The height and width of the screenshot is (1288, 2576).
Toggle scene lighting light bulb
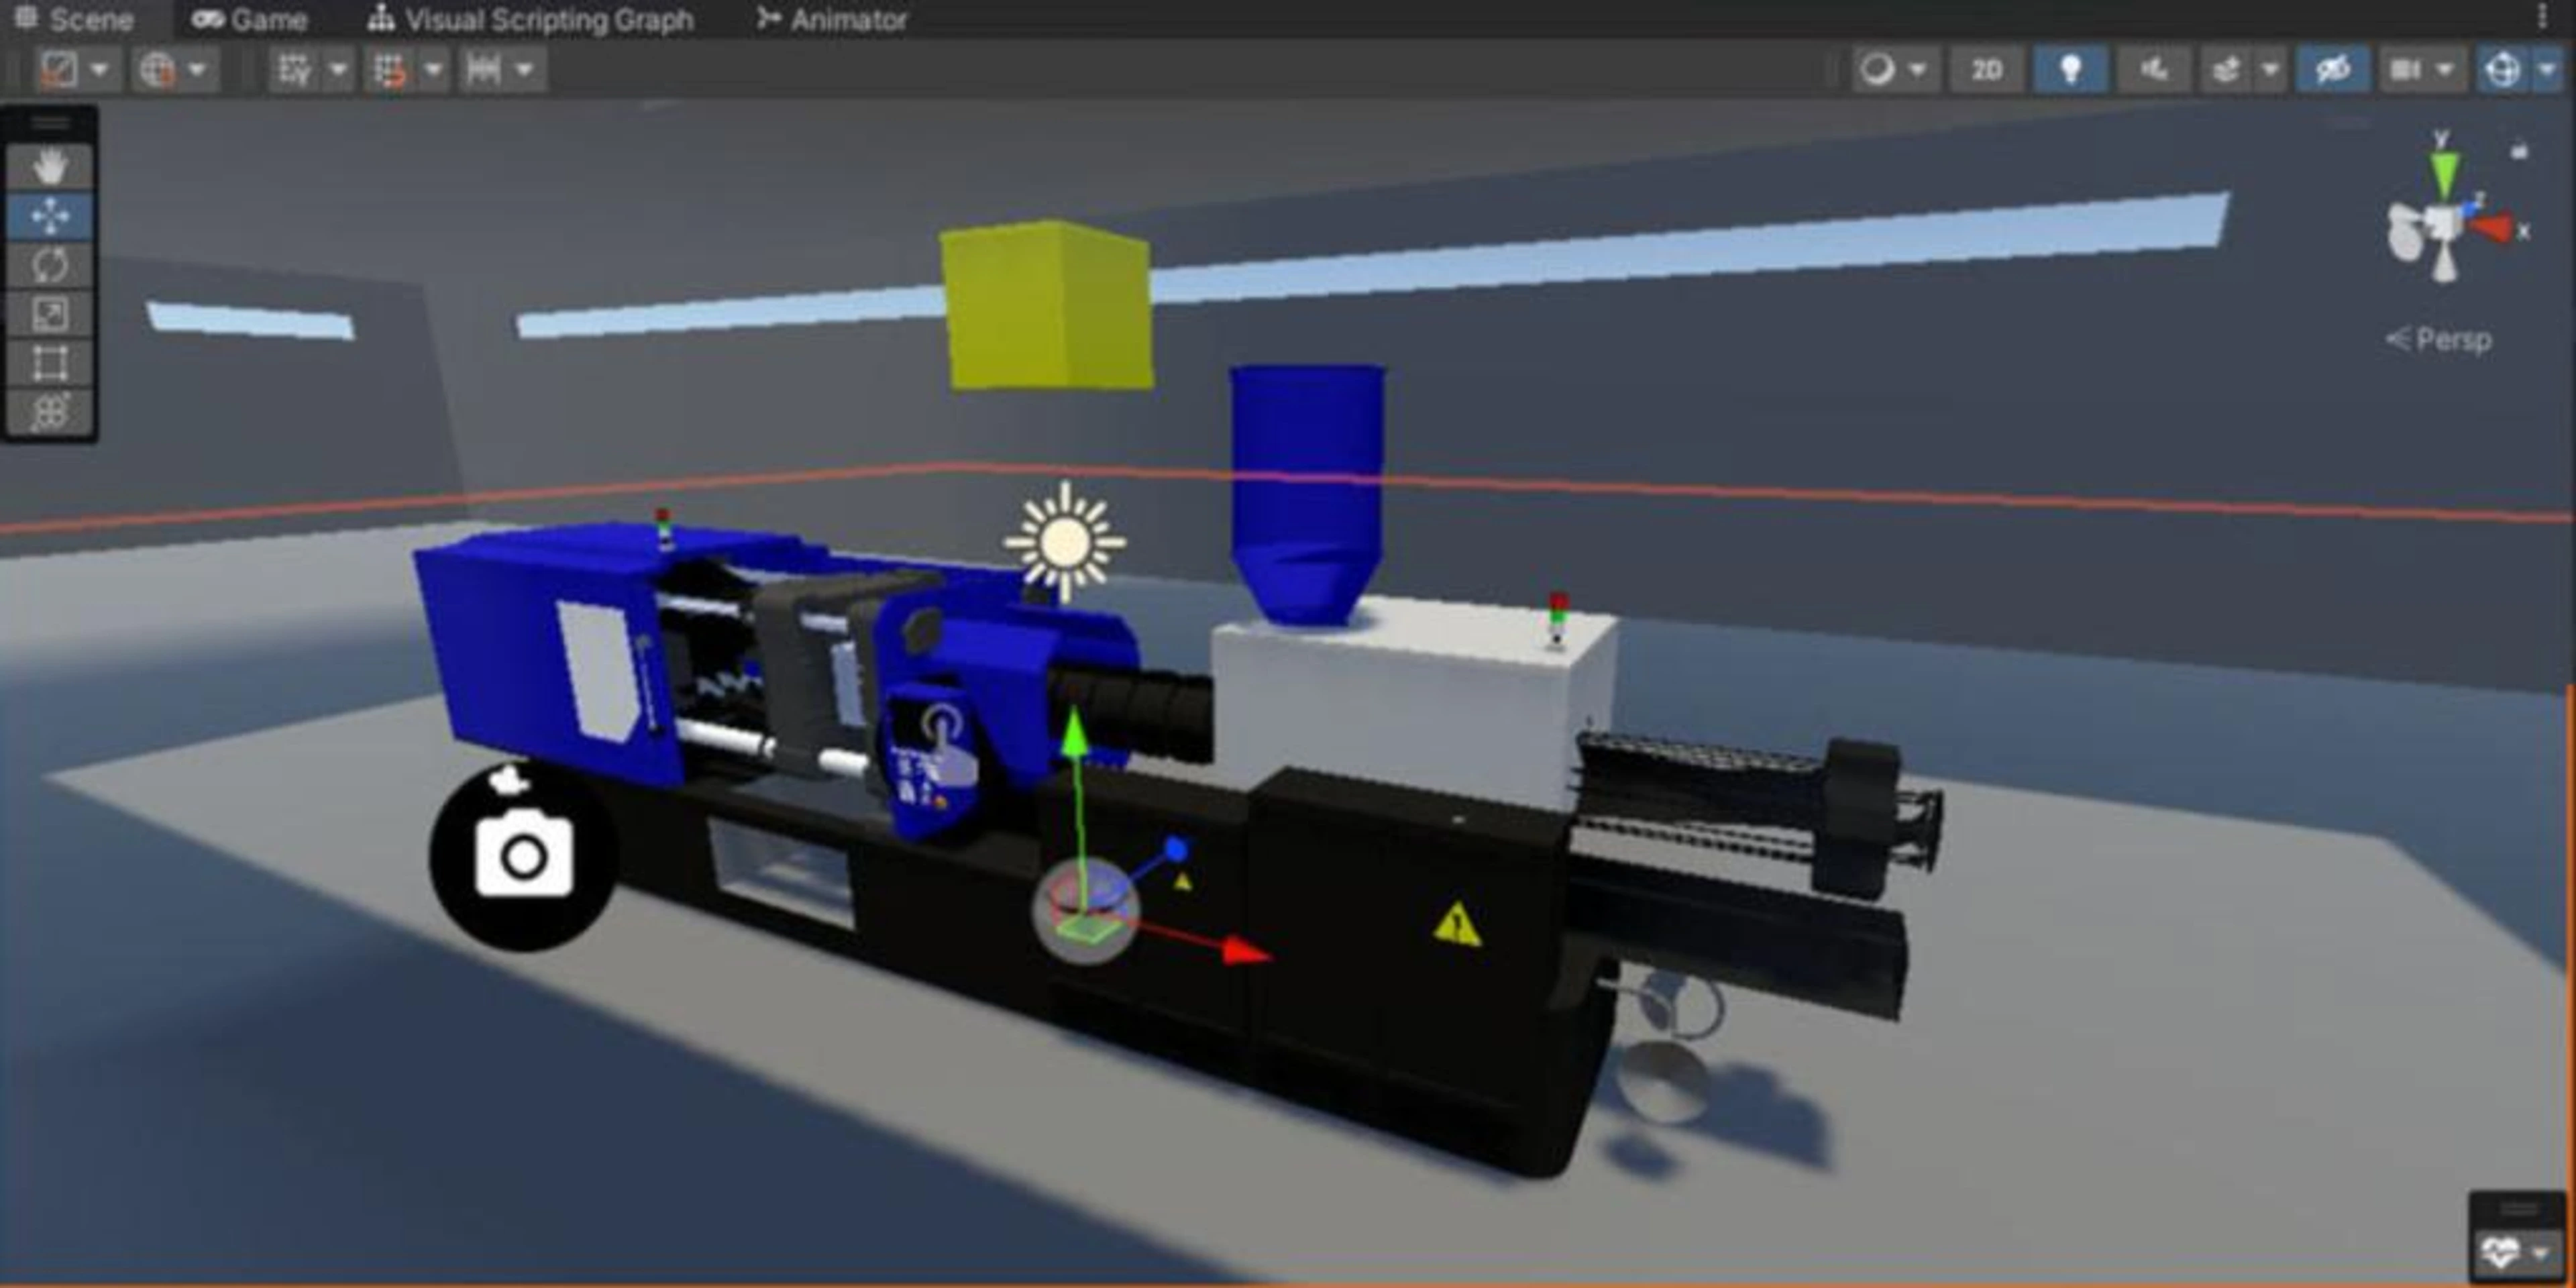(x=2070, y=69)
